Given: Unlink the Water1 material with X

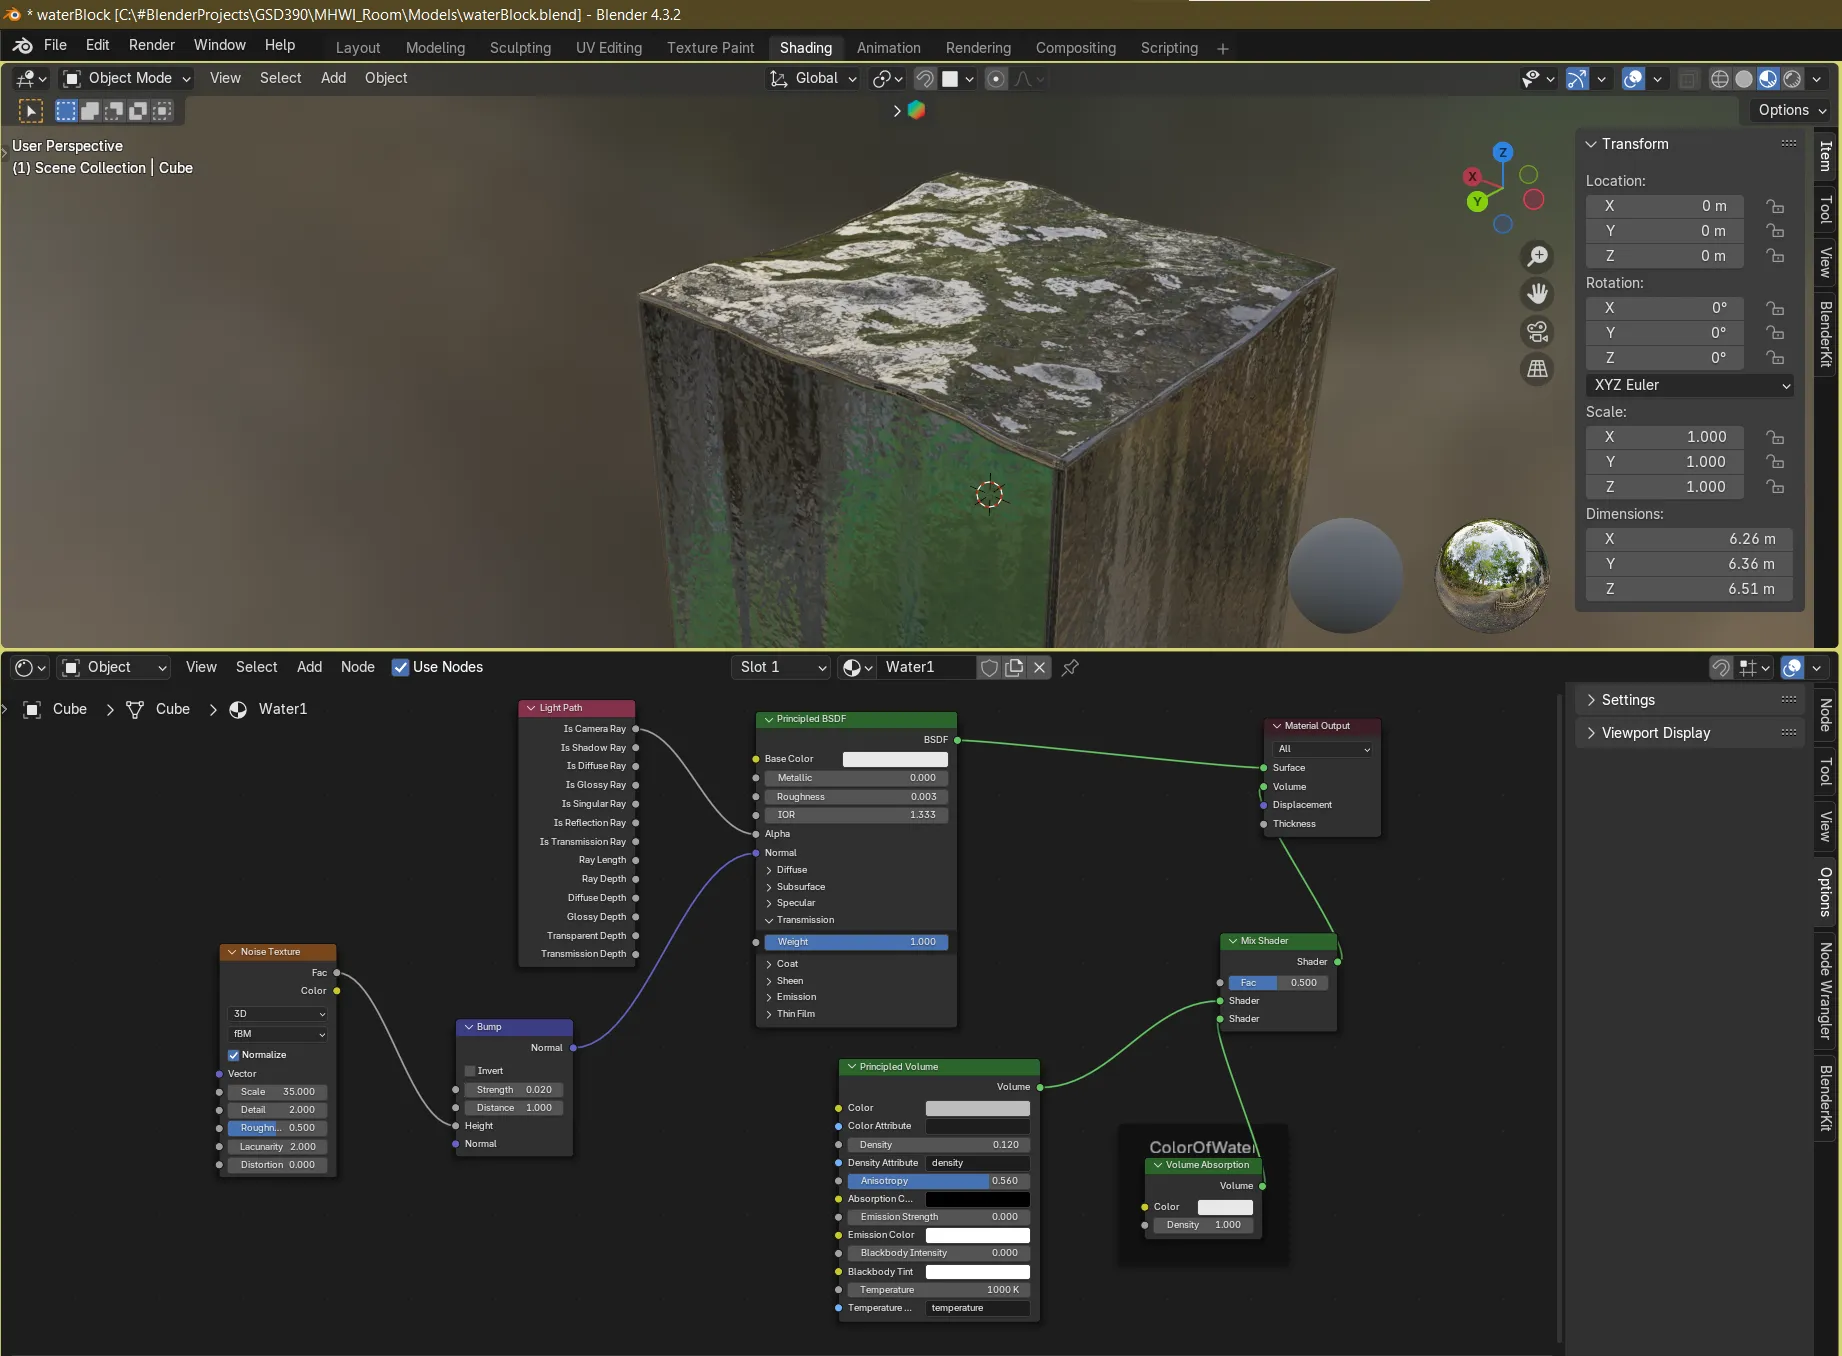Looking at the screenshot, I should tap(1039, 667).
